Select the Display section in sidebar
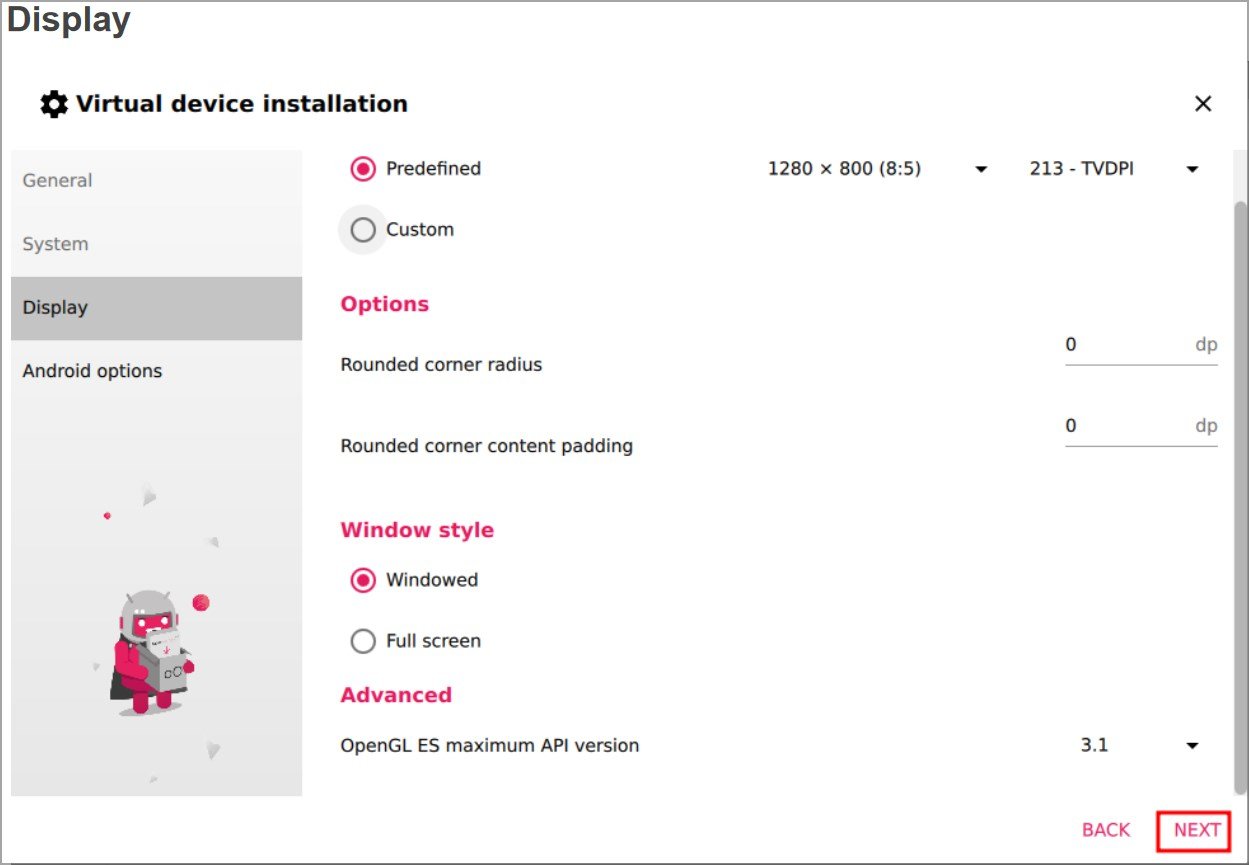The image size is (1249, 865). [x=156, y=308]
